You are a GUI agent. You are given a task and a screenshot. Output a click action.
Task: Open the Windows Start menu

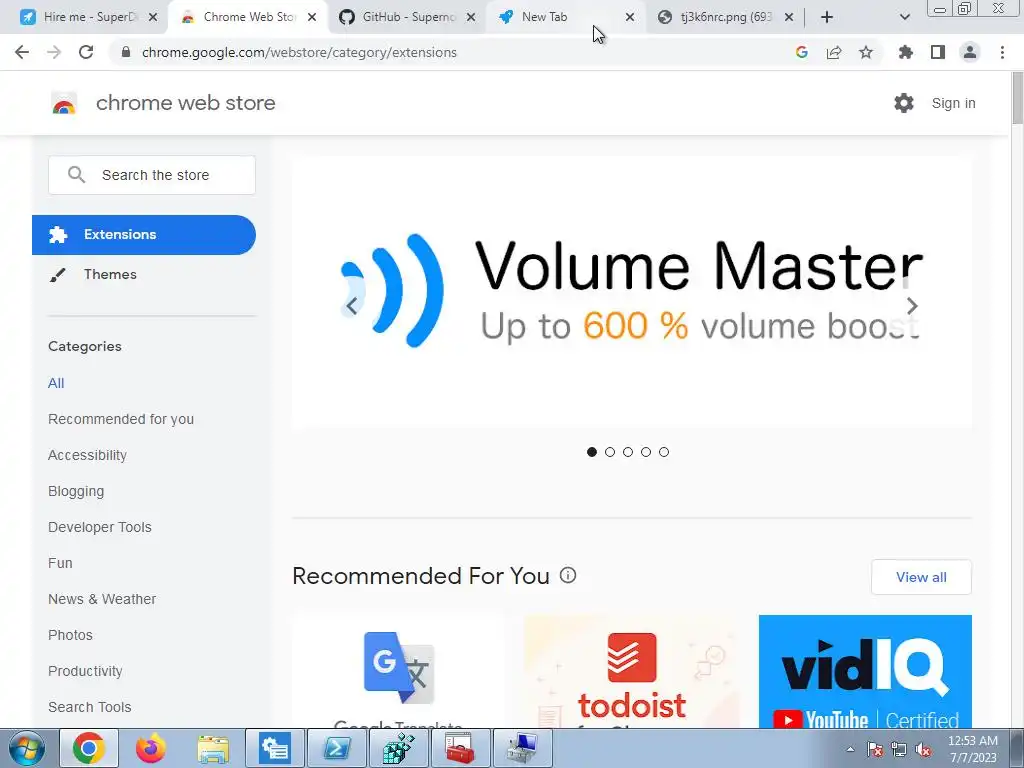pos(26,748)
